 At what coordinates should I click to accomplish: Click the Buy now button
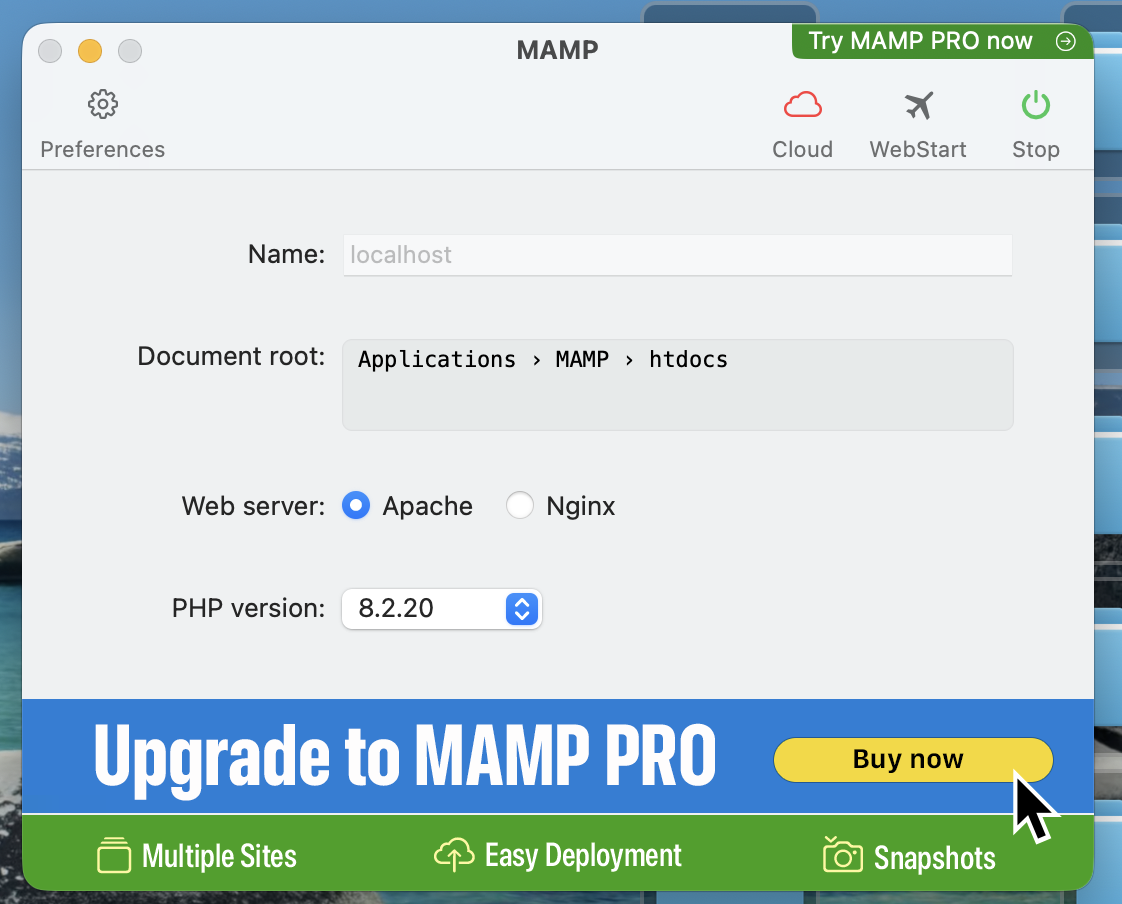[x=913, y=759]
